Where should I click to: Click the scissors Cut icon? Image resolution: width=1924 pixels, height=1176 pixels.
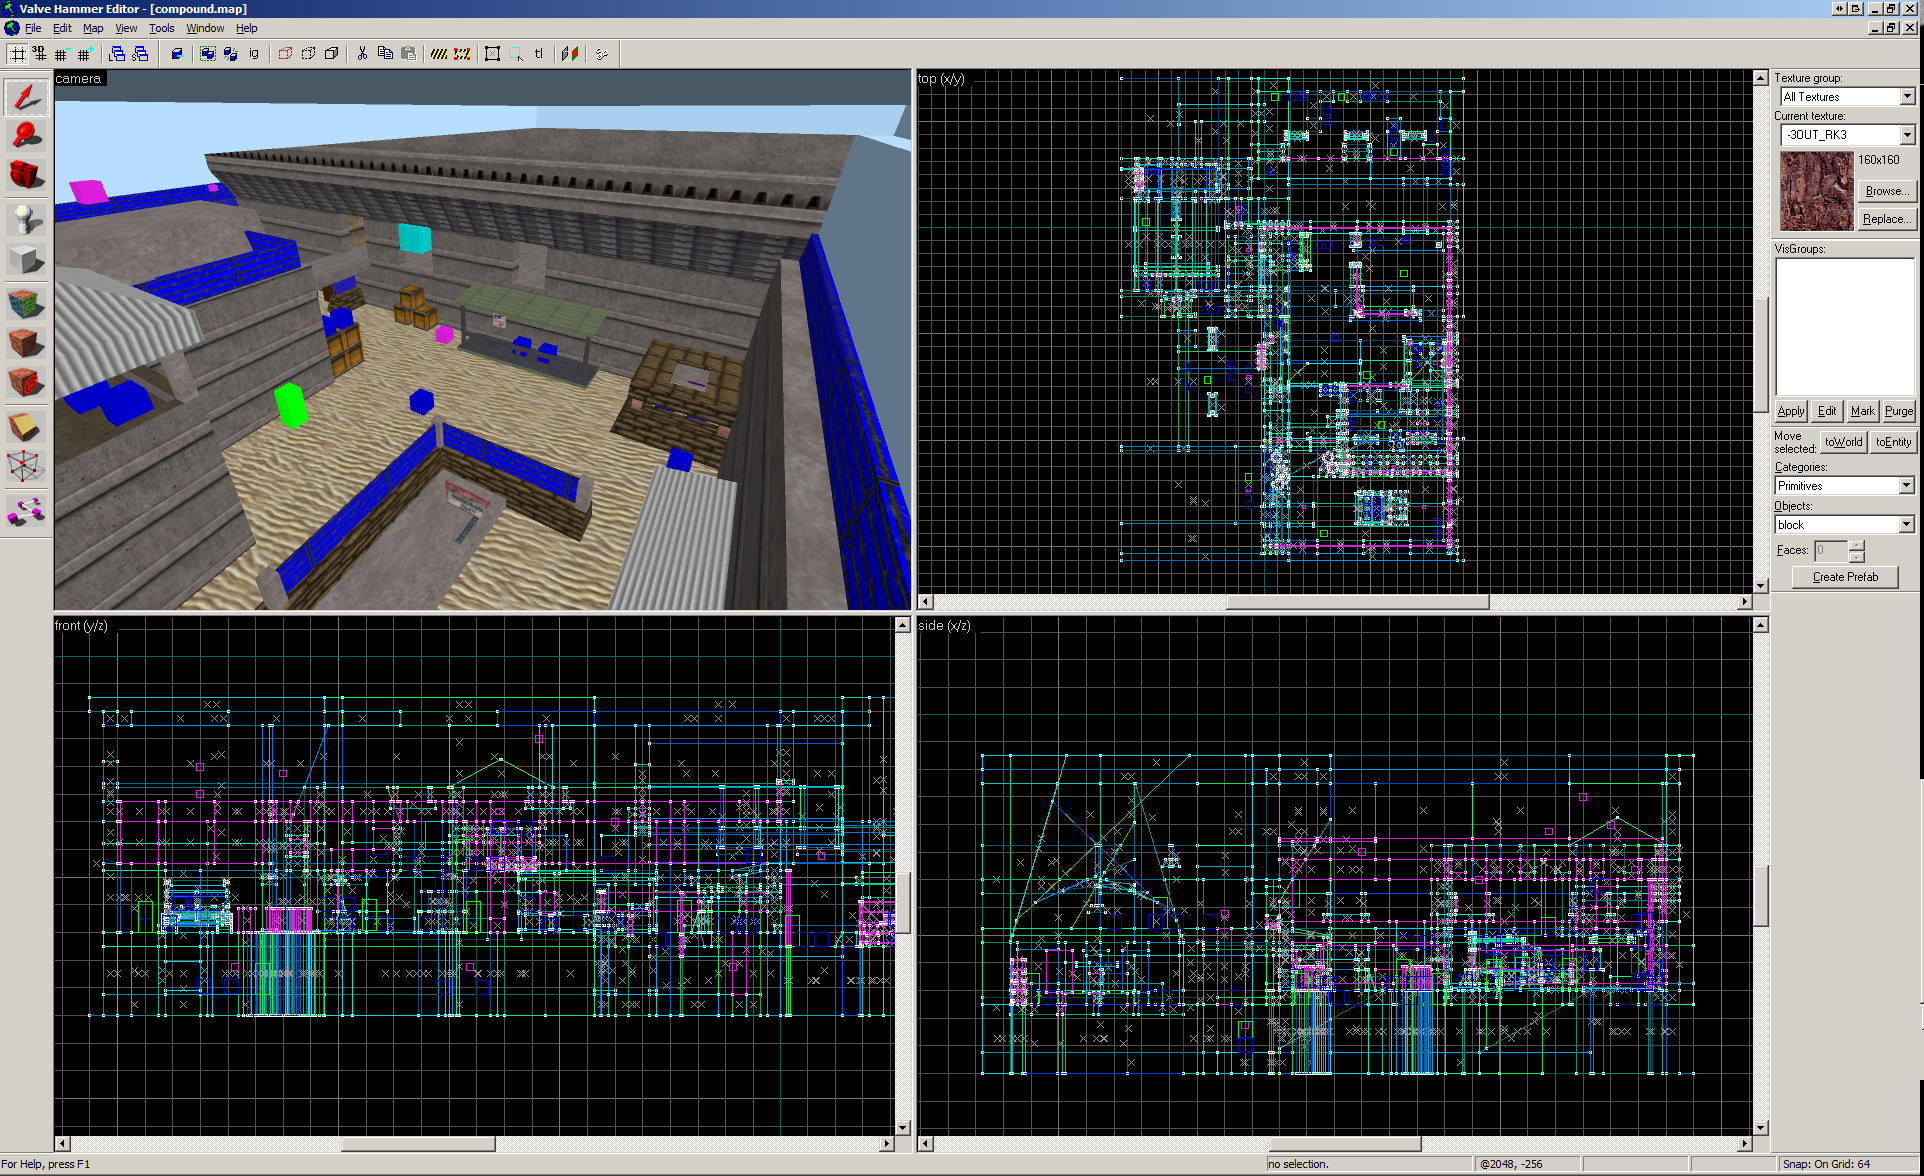click(362, 54)
